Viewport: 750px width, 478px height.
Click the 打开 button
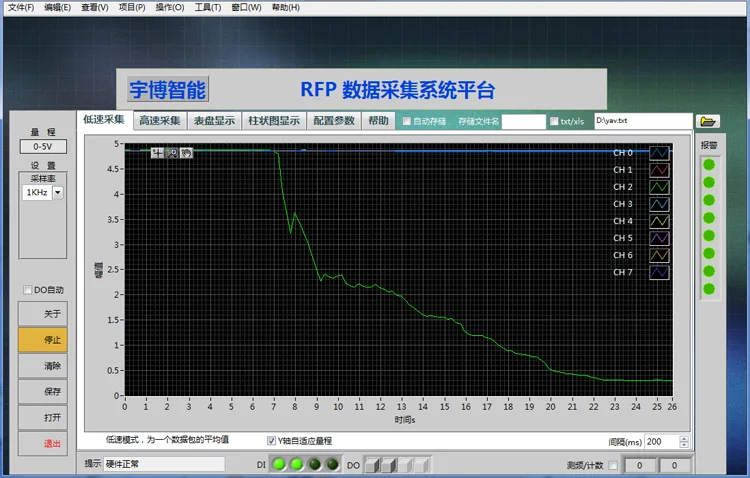tap(43, 417)
